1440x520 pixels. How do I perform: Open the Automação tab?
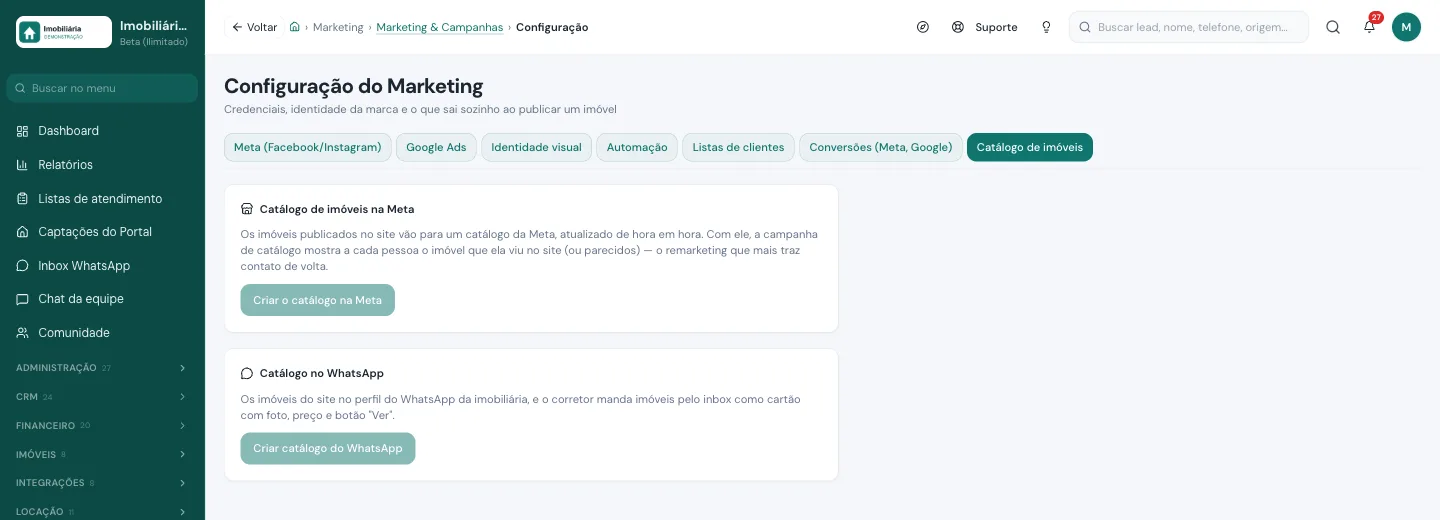tap(637, 147)
